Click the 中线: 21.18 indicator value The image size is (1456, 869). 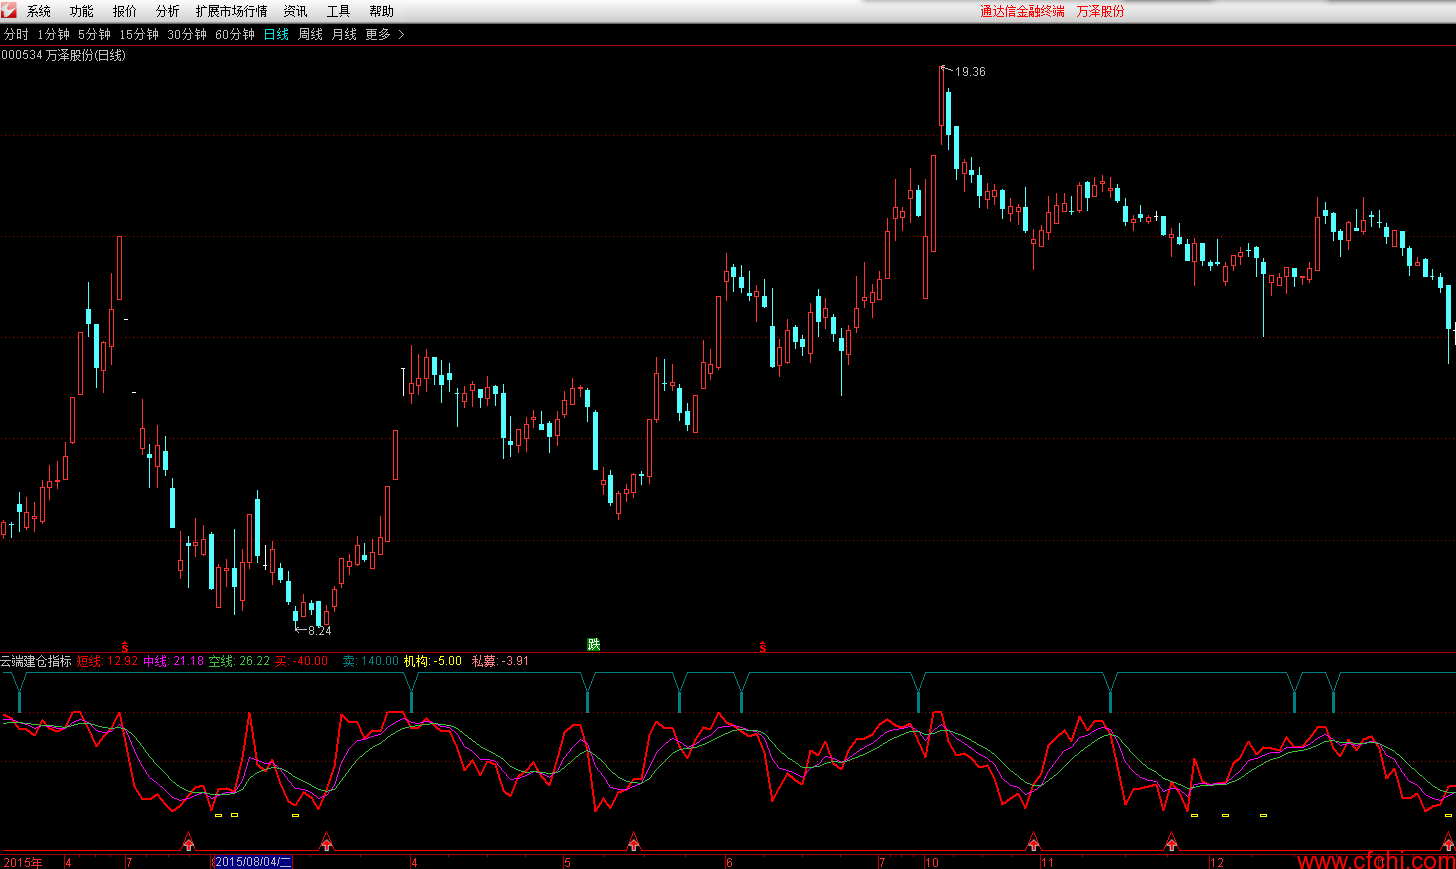pos(174,661)
